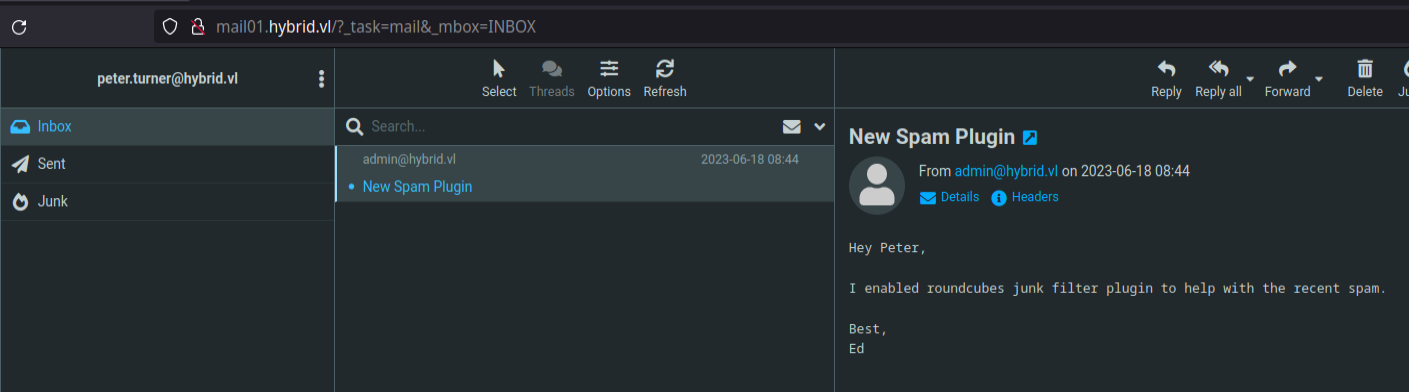The height and width of the screenshot is (392, 1409).
Task: Click into the Search mail field
Action: 570,127
